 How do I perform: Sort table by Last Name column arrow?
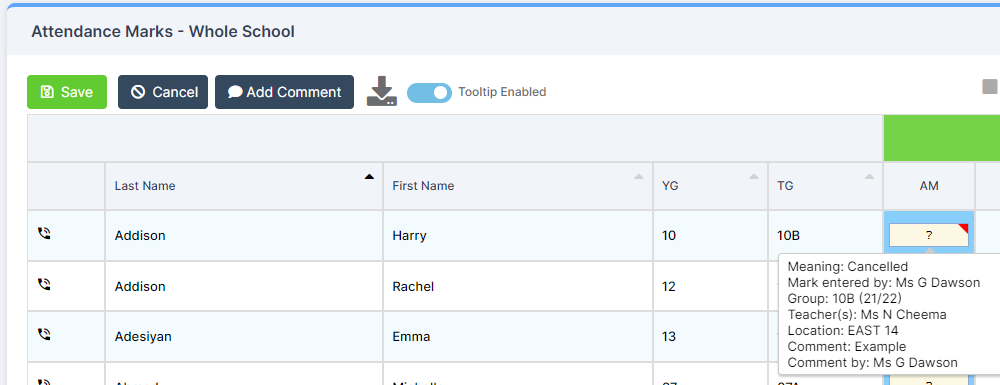[369, 177]
